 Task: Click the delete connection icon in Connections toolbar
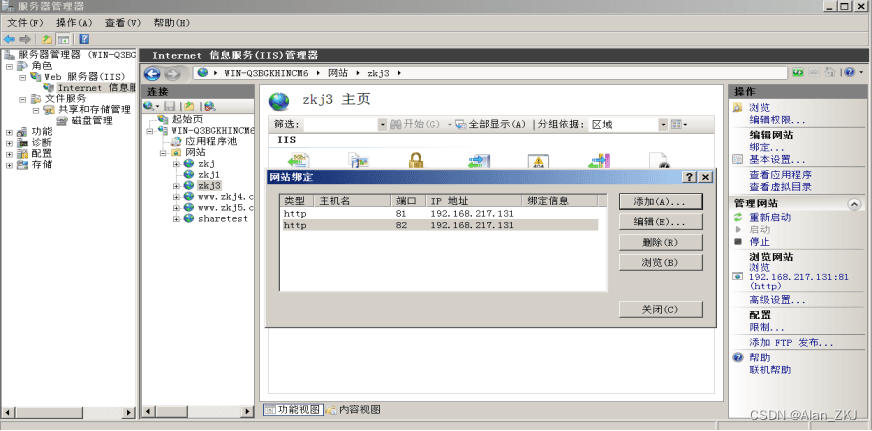tap(209, 106)
